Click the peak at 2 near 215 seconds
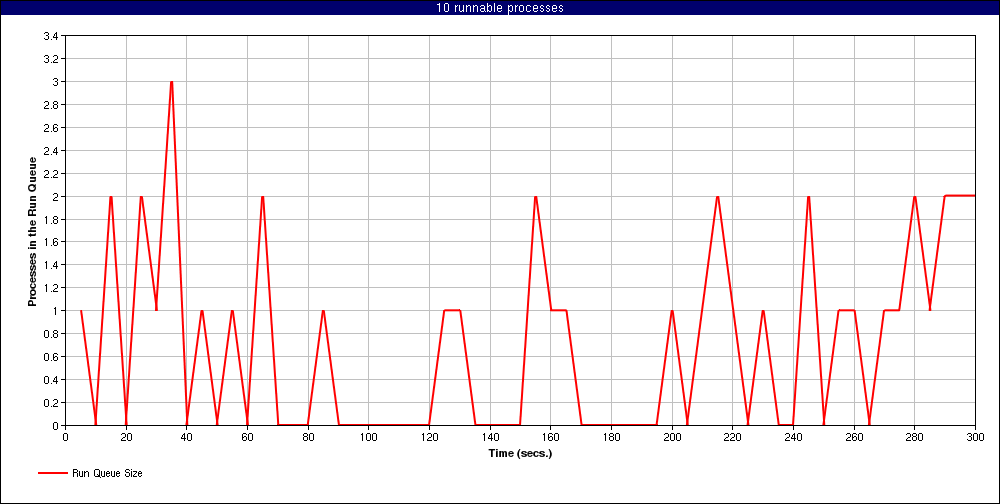 (717, 196)
